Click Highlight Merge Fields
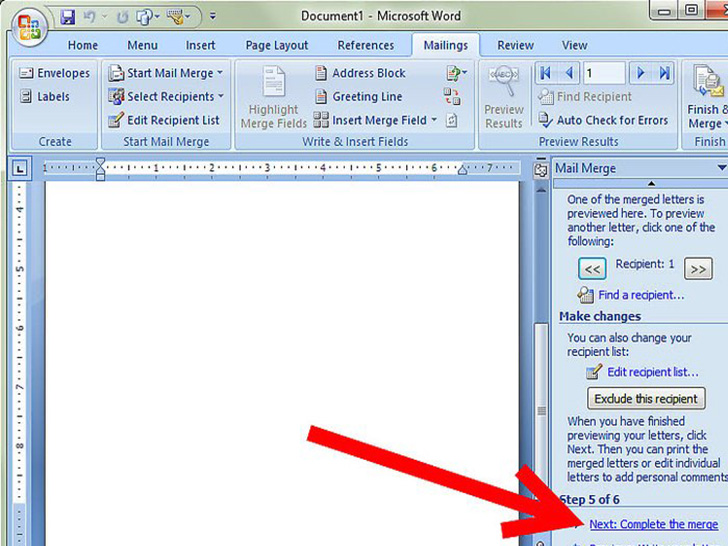Screen dimensions: 728x546 pyautogui.click(x=273, y=98)
